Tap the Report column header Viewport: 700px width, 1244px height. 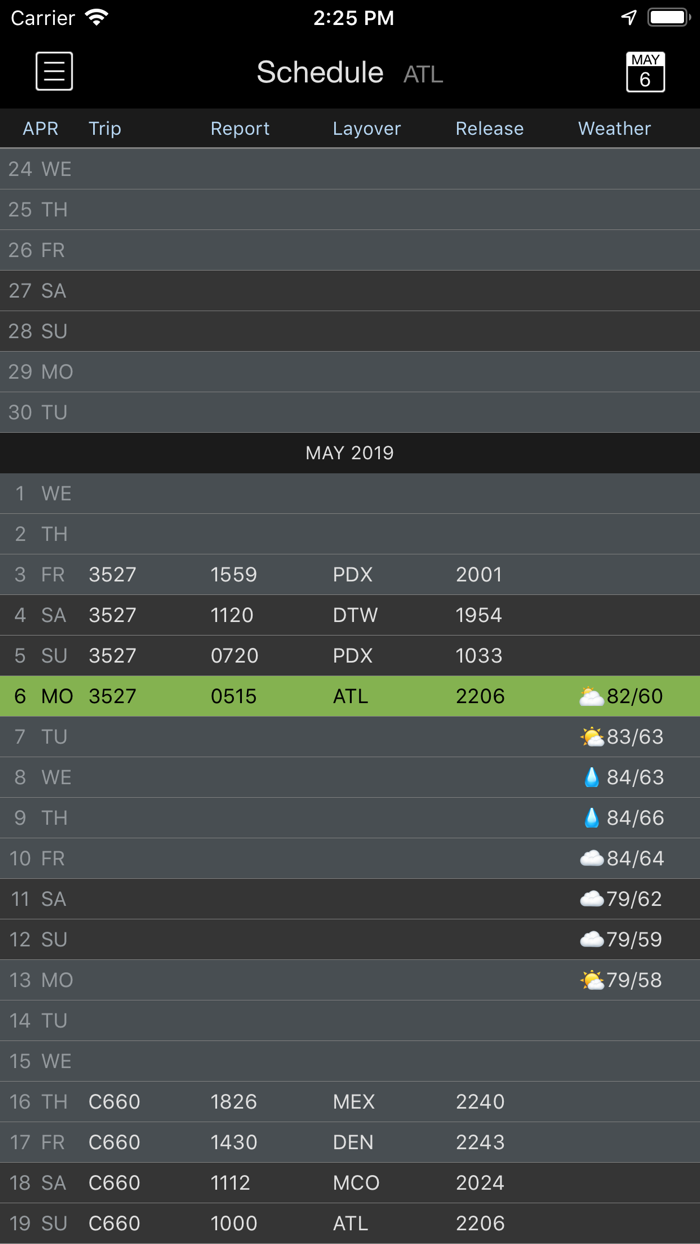point(240,128)
